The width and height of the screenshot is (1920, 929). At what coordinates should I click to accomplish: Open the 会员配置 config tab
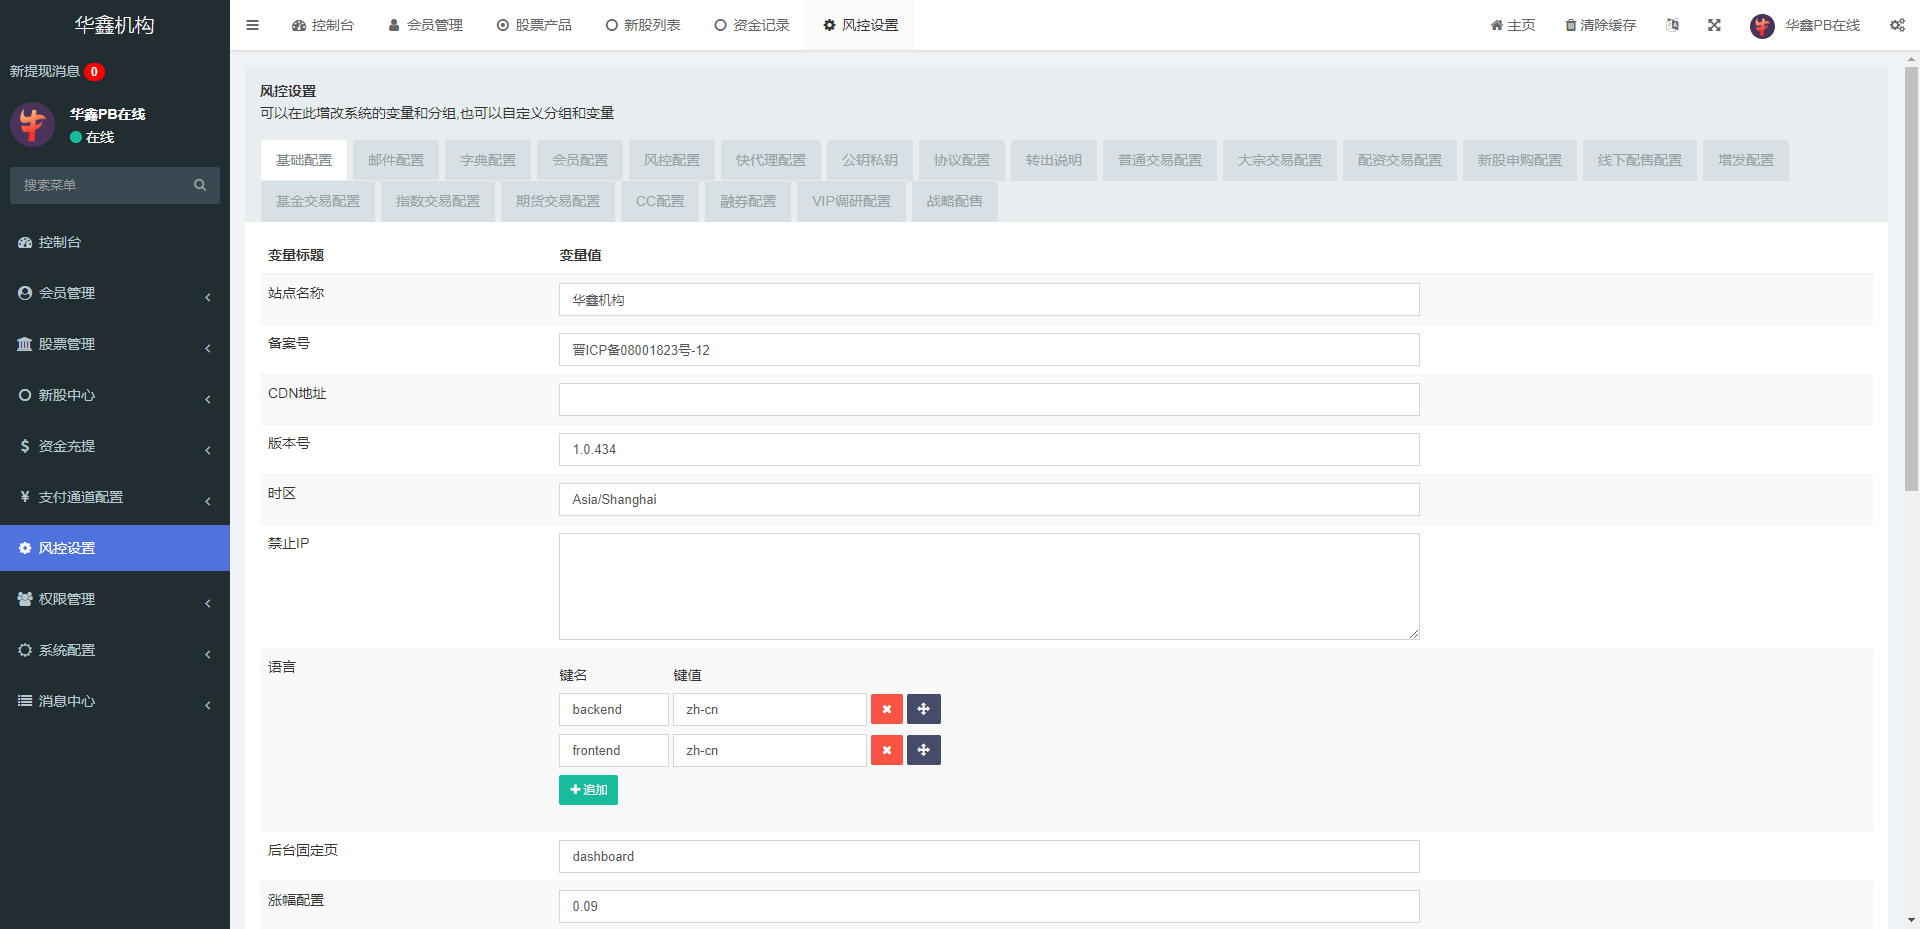click(580, 160)
